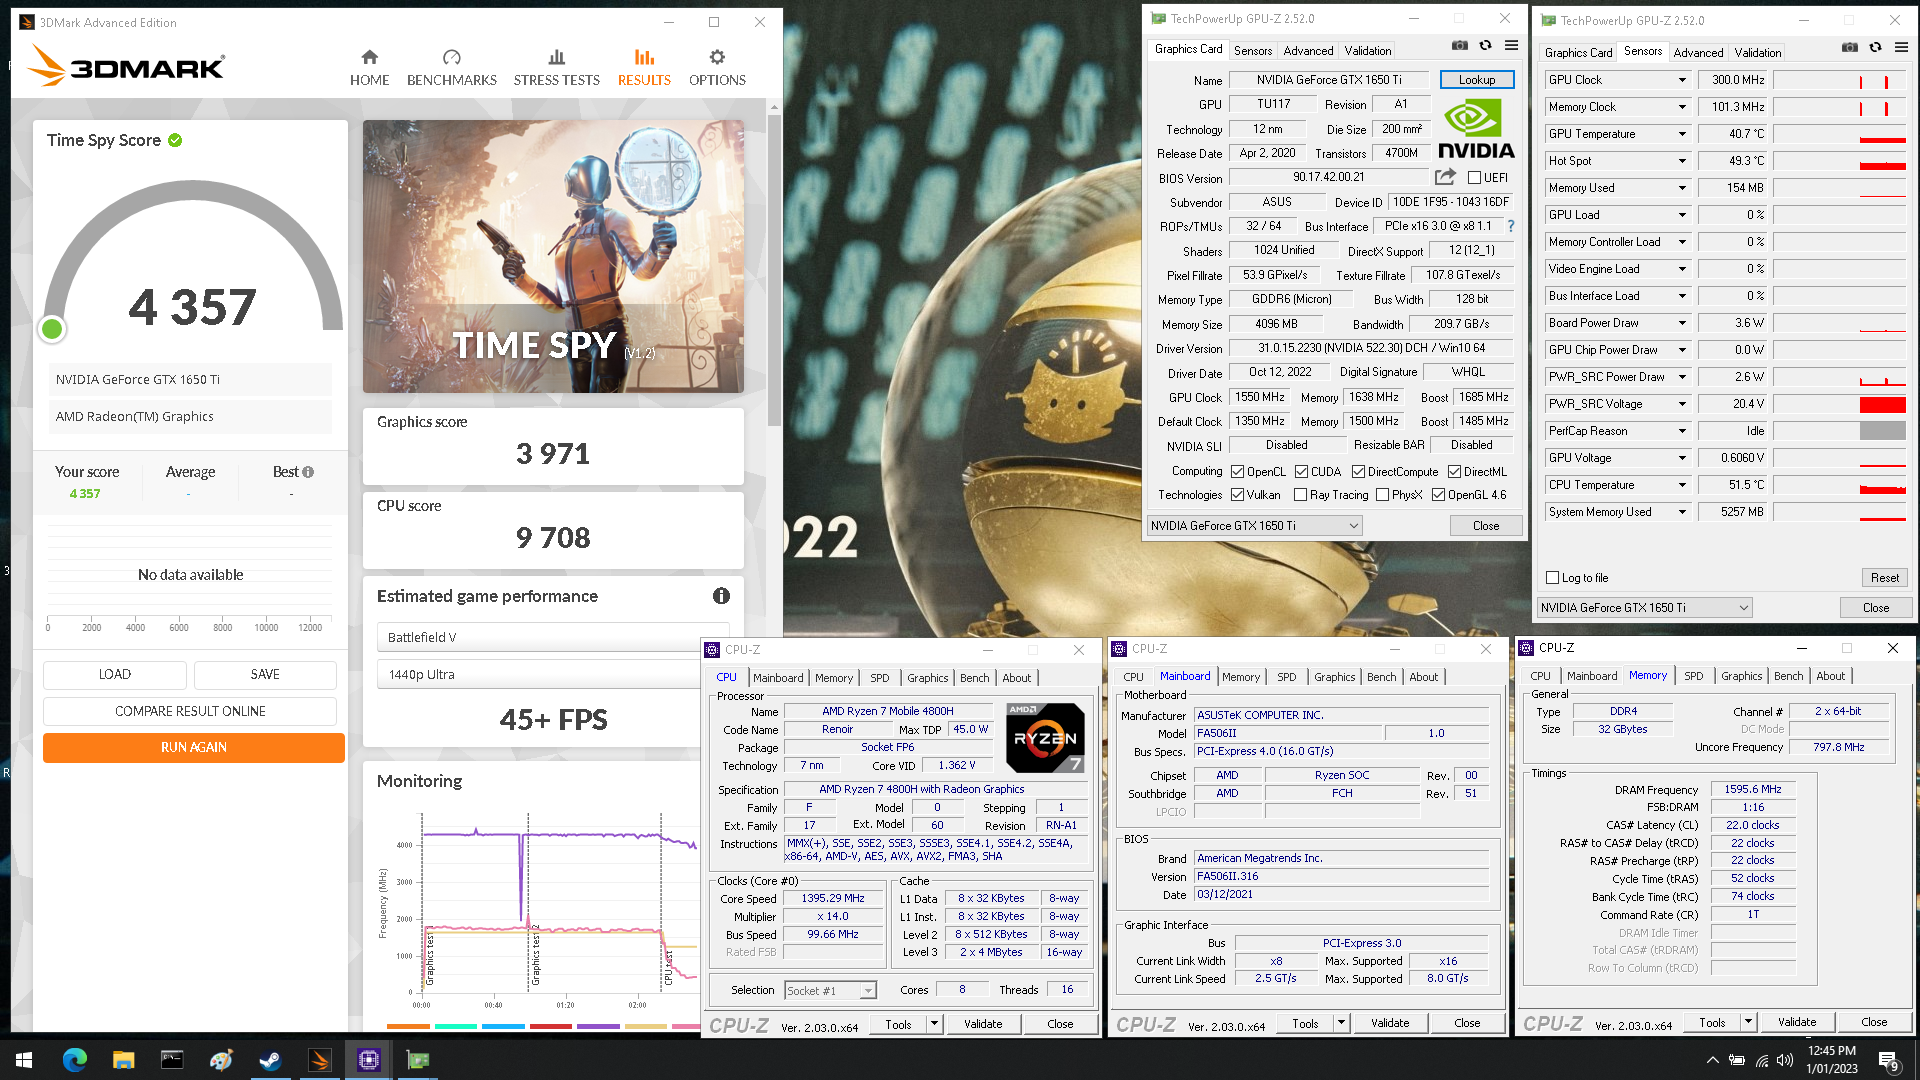Click the Bus Interface question mark icon
The width and height of the screenshot is (1920, 1080).
point(1511,226)
